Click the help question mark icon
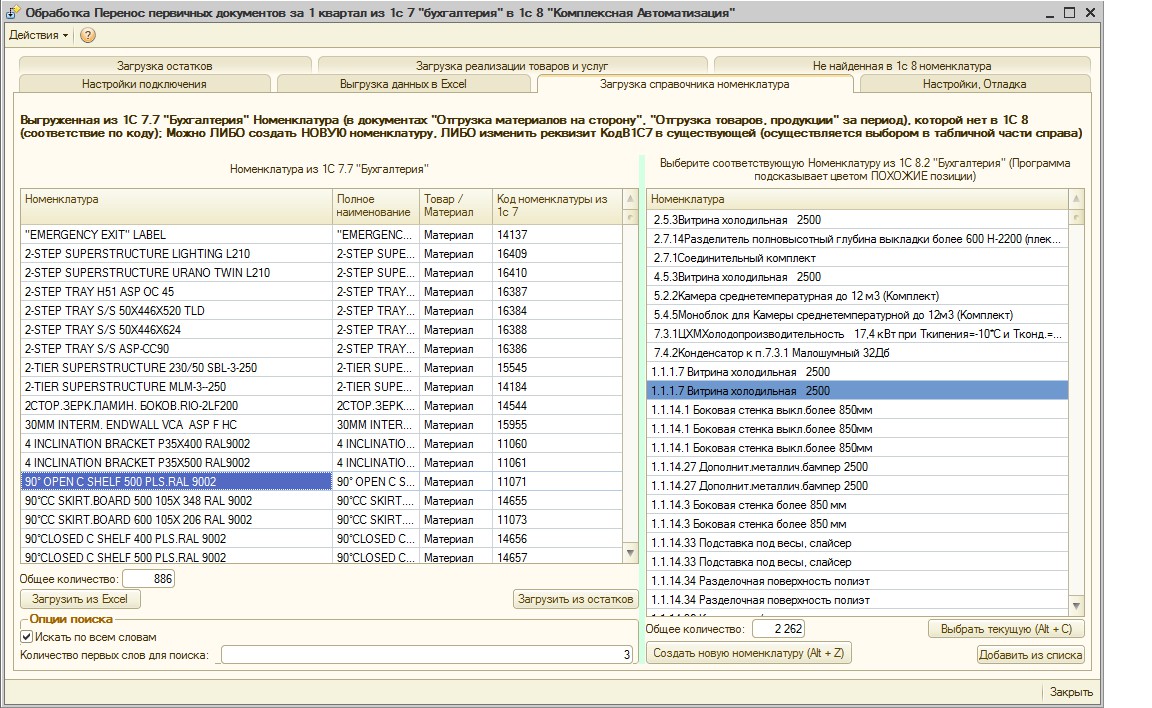Screen dimensions: 1152x708 tap(87, 35)
